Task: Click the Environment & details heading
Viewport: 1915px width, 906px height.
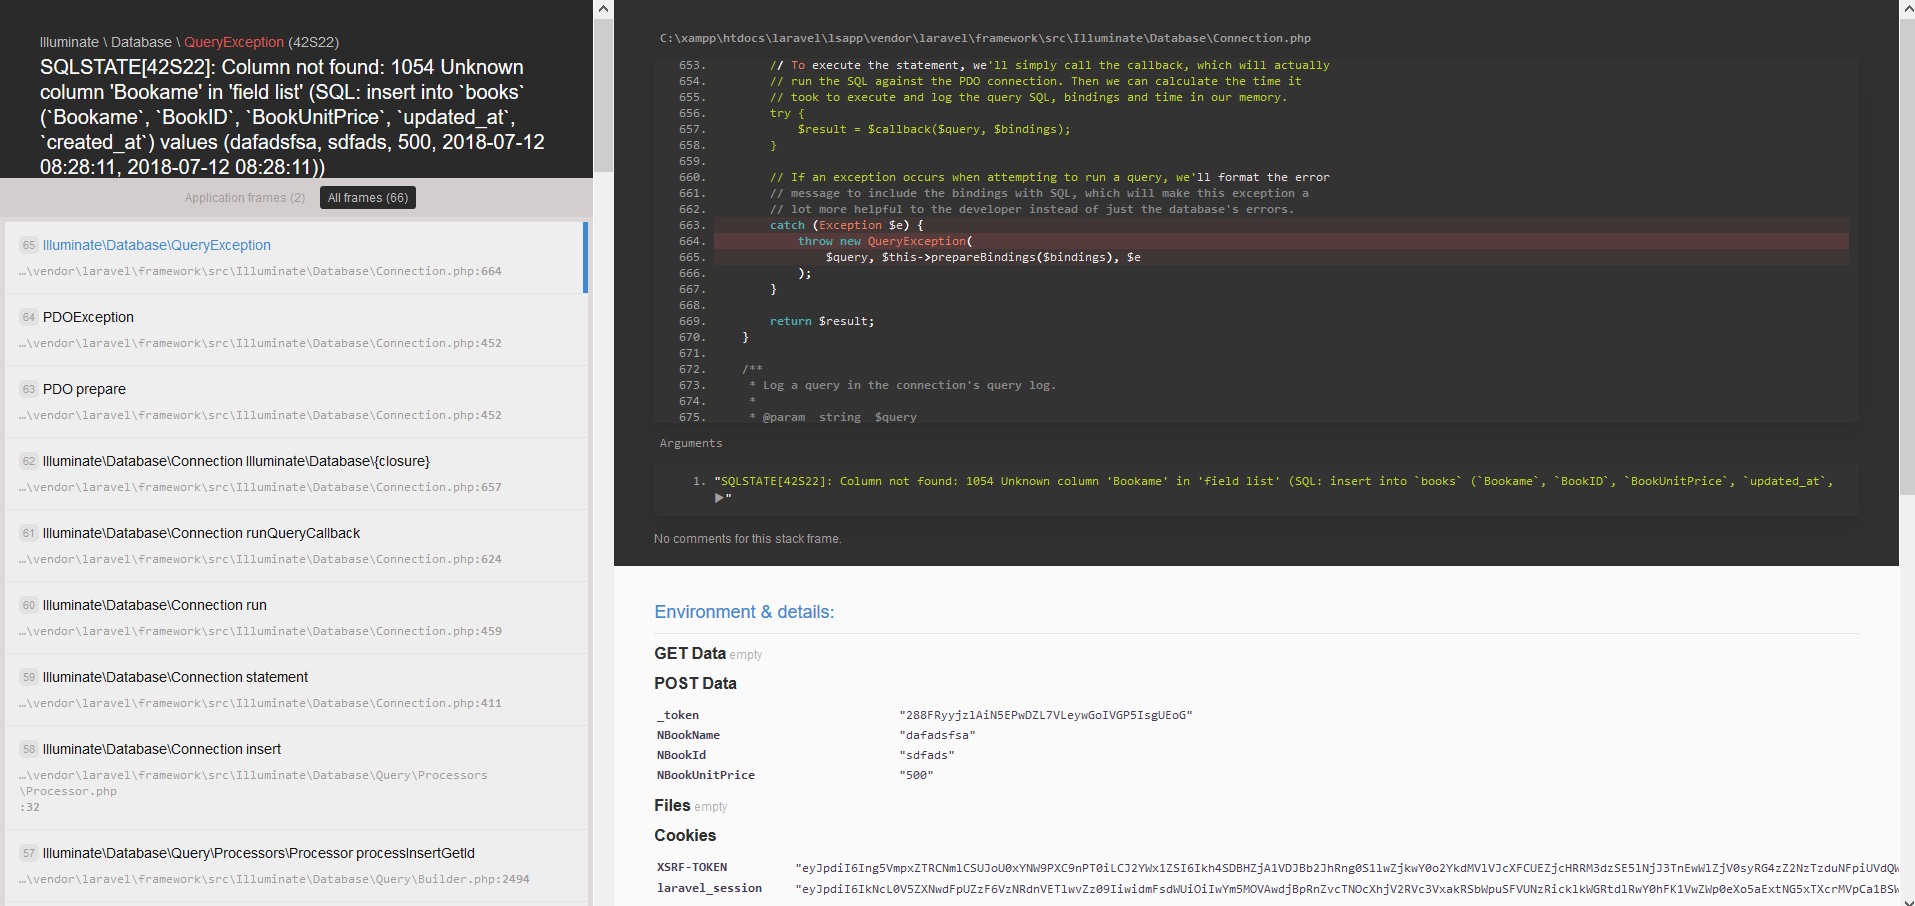Action: click(x=744, y=612)
